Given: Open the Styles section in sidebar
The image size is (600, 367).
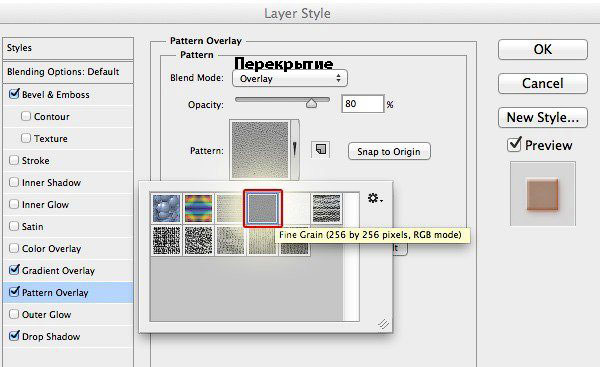Looking at the screenshot, I should [68, 48].
